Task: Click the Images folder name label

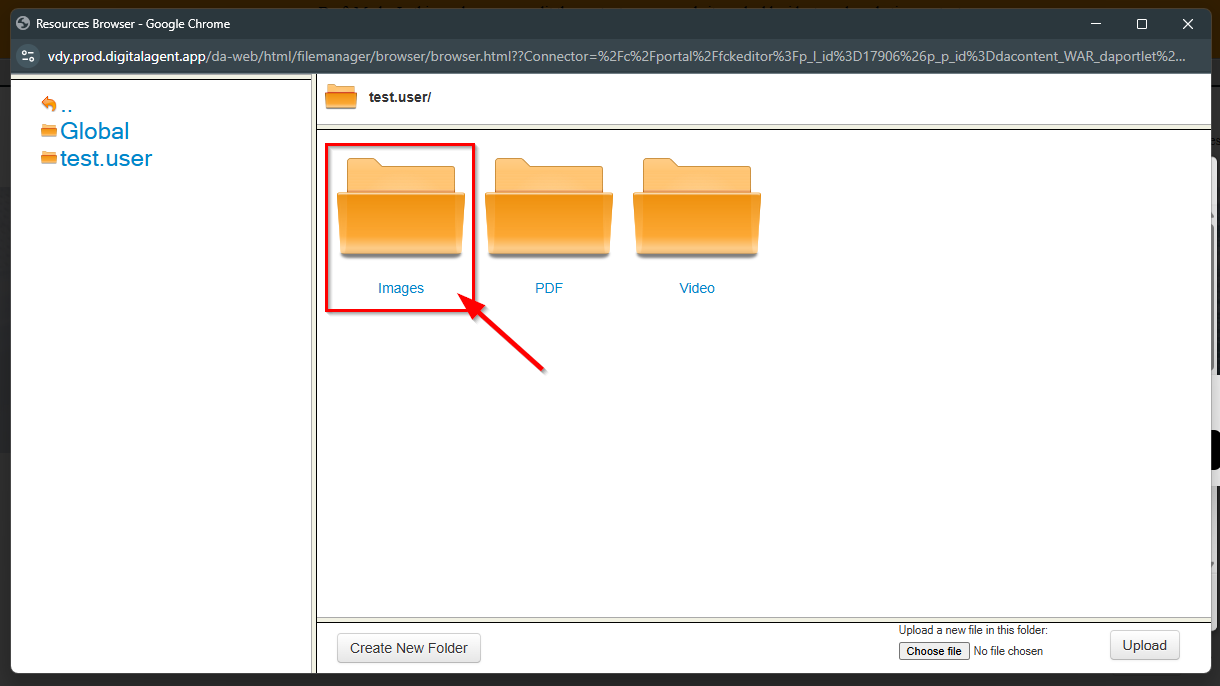Action: click(x=401, y=288)
